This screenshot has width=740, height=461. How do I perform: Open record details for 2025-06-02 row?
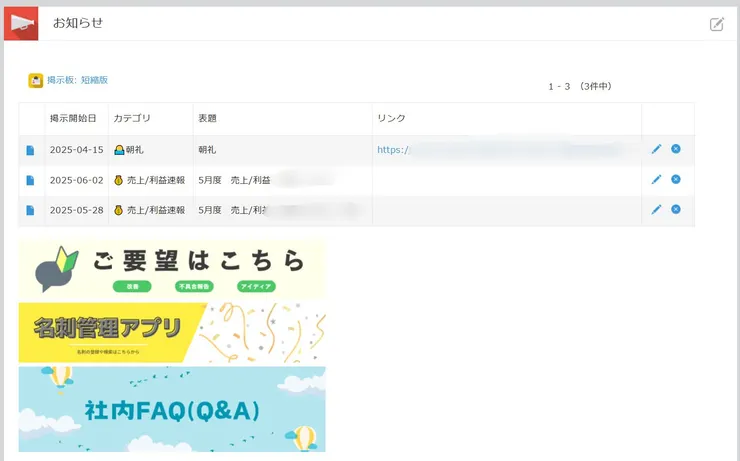tap(30, 180)
